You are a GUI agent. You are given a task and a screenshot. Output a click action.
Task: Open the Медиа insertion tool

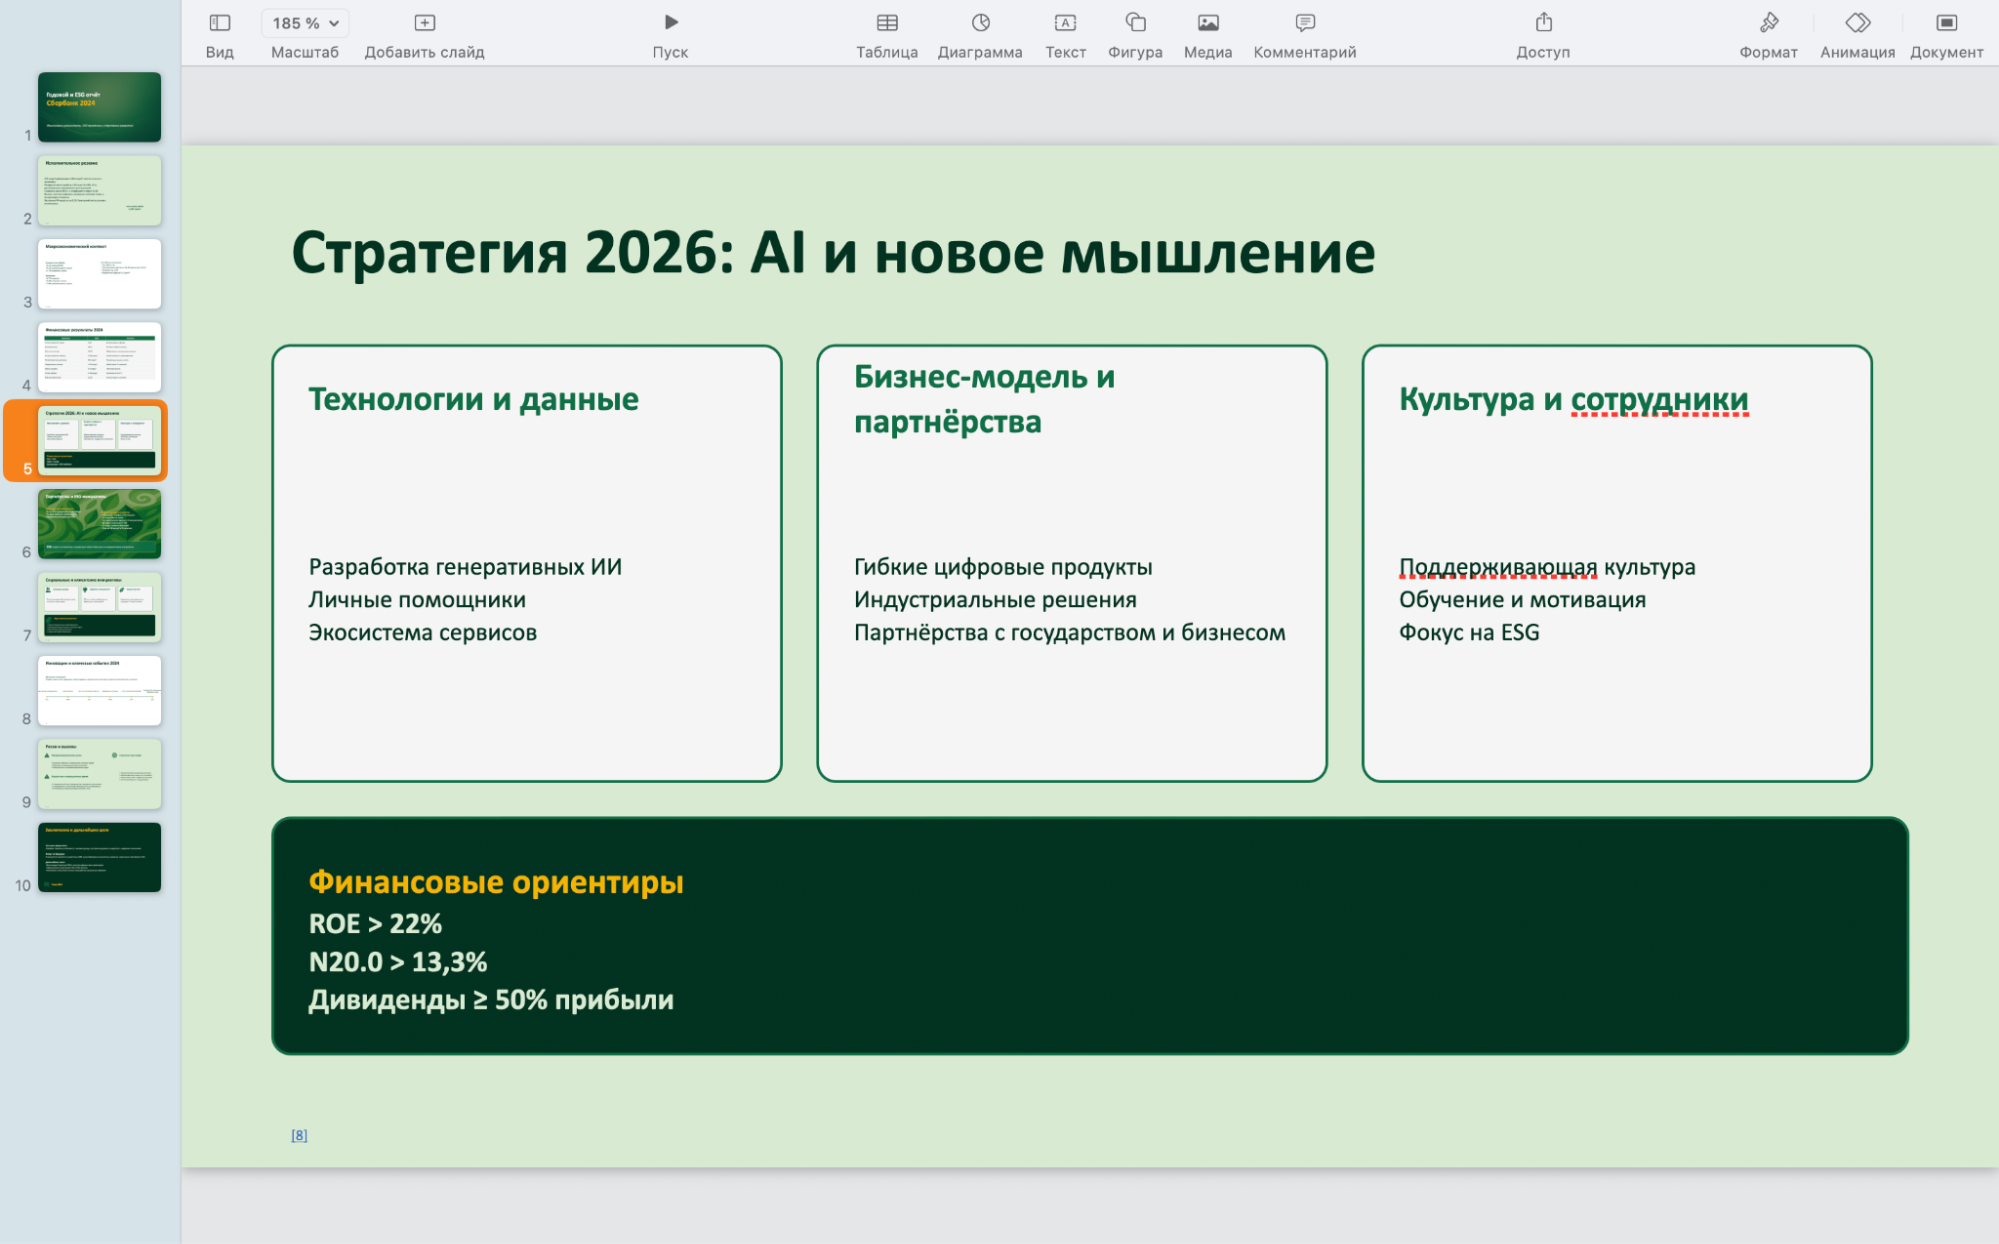coord(1207,22)
